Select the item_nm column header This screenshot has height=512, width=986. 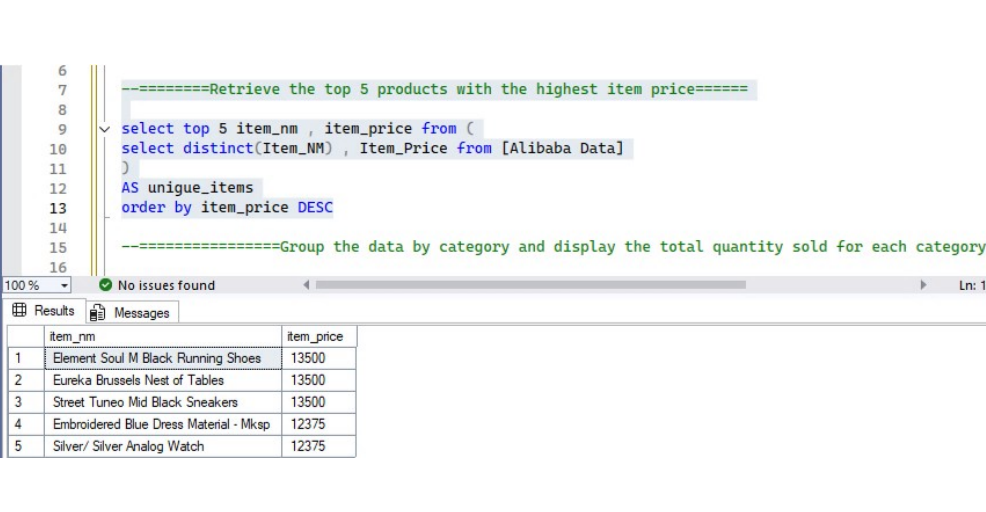pos(163,337)
